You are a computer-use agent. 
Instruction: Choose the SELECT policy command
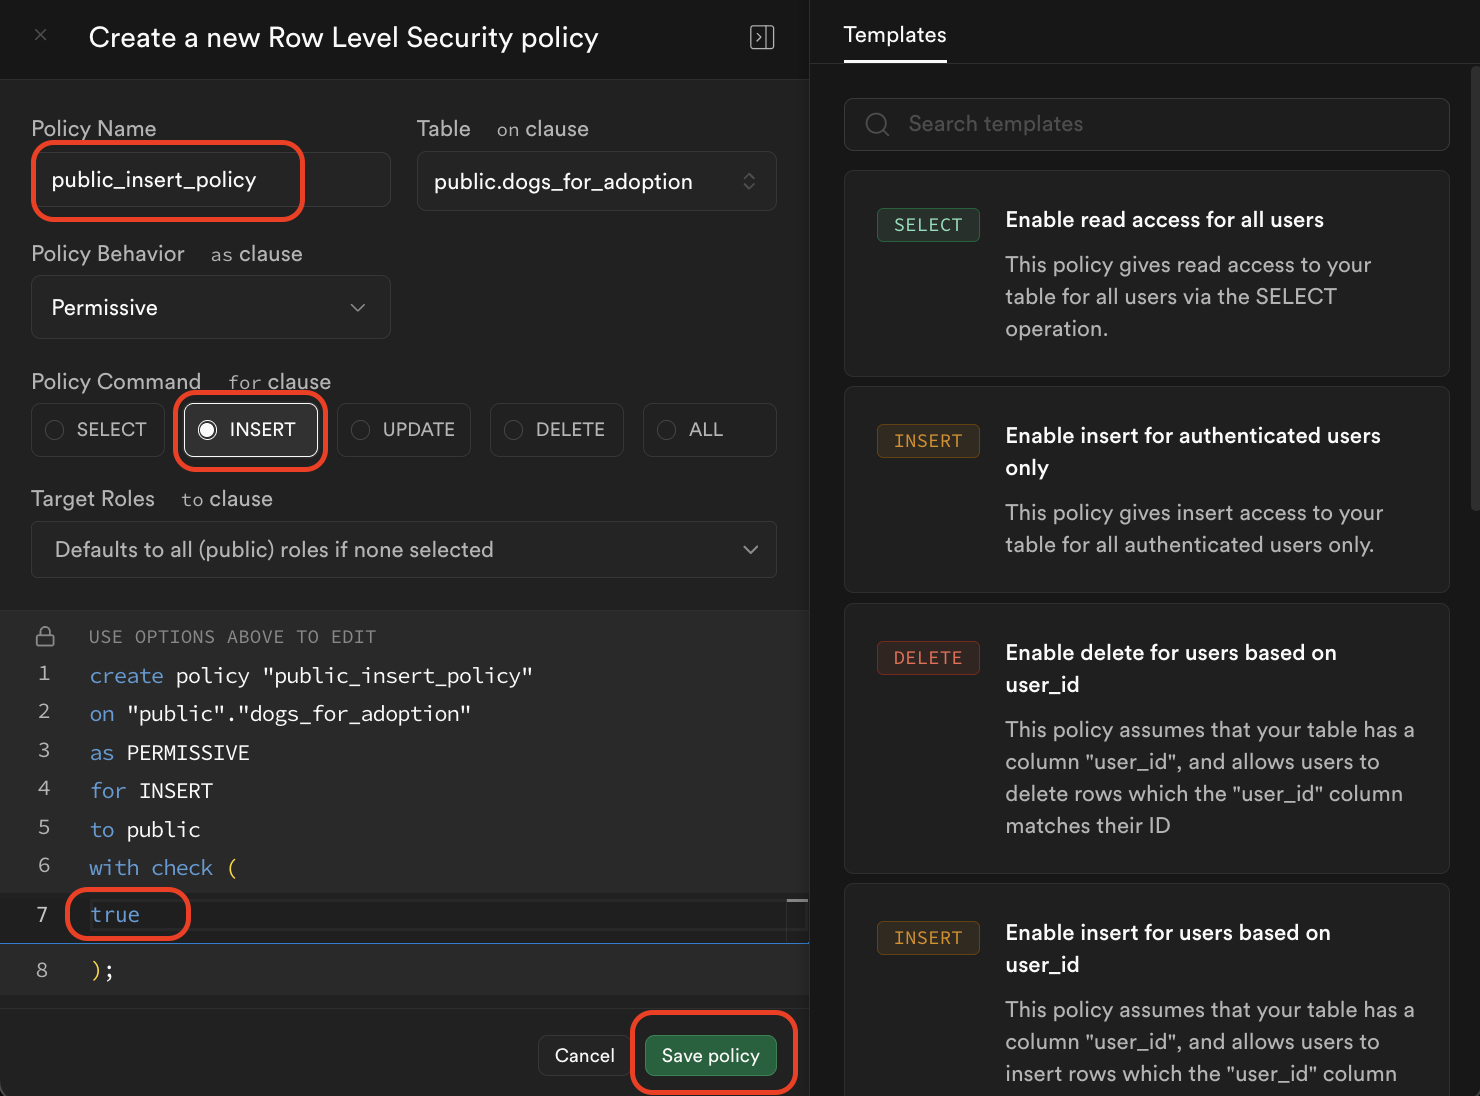98,430
